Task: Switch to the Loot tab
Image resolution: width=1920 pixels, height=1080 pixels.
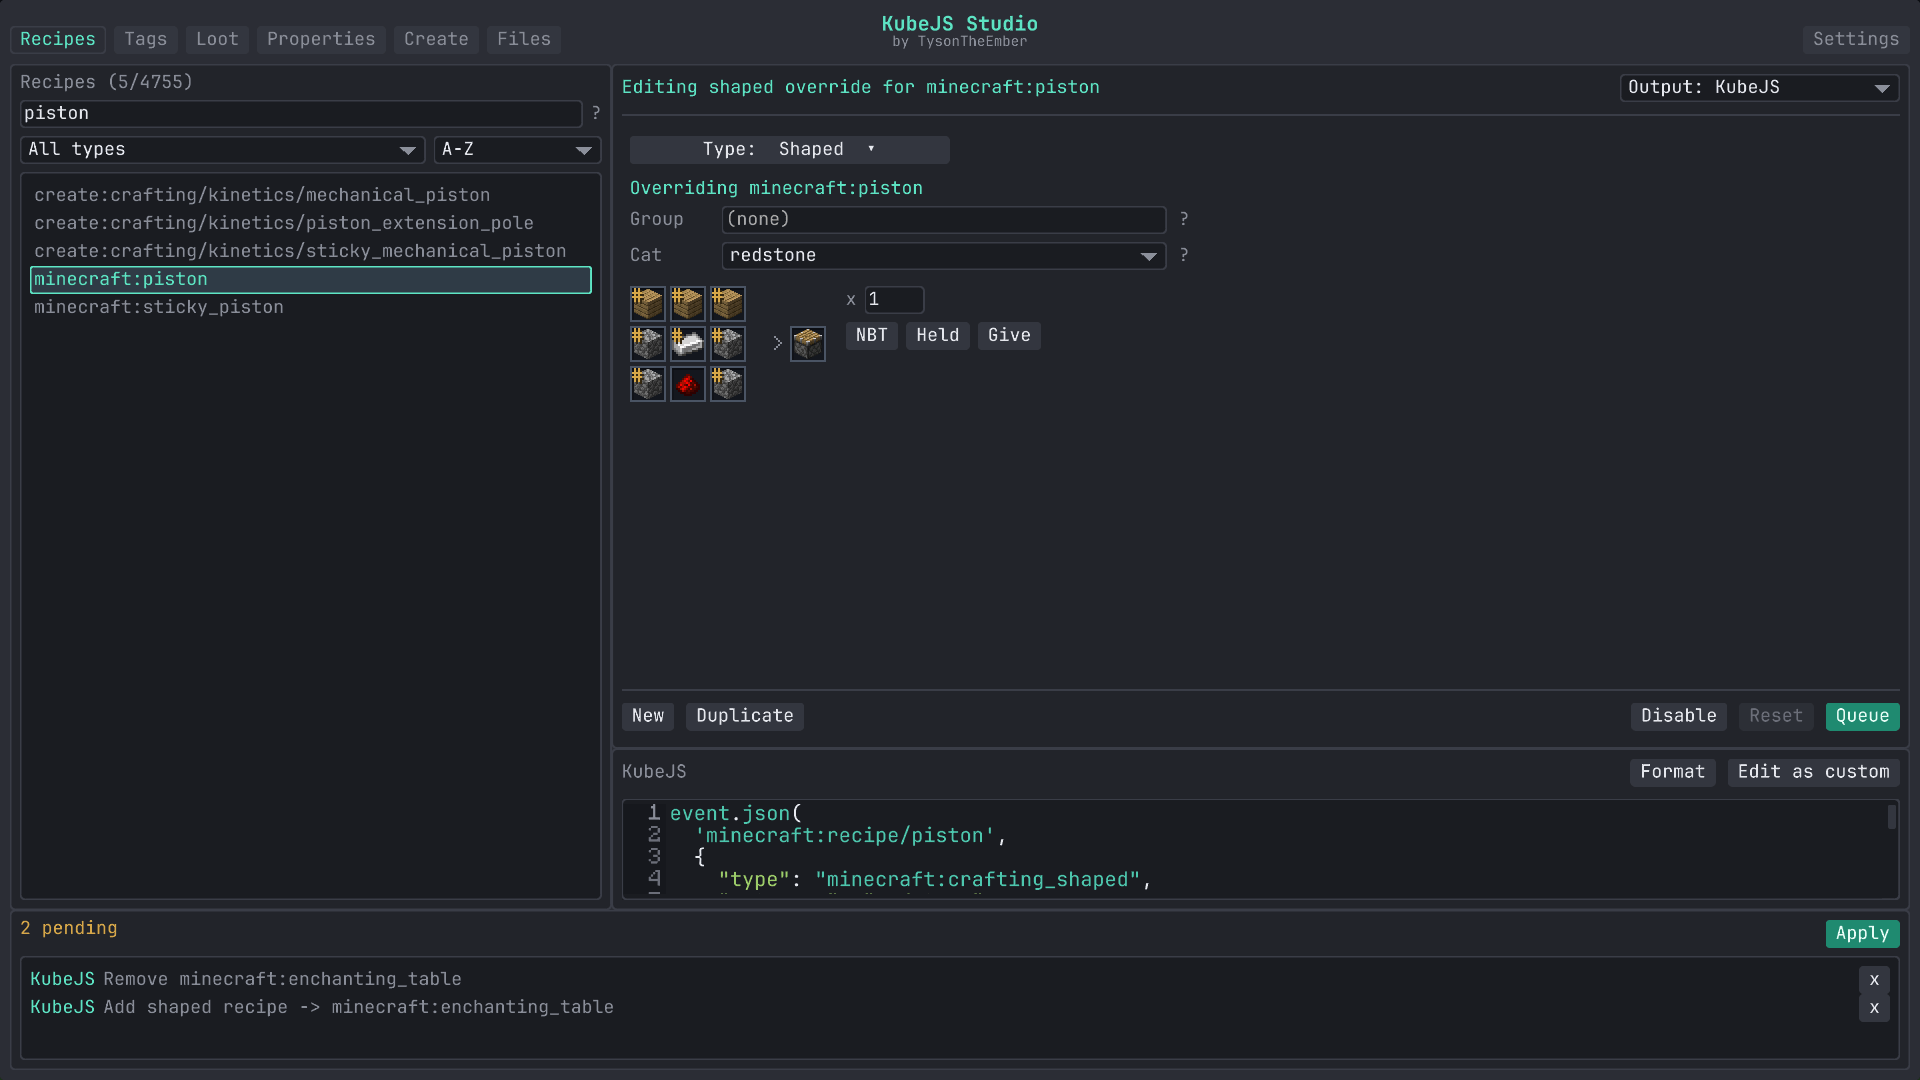Action: [x=217, y=39]
